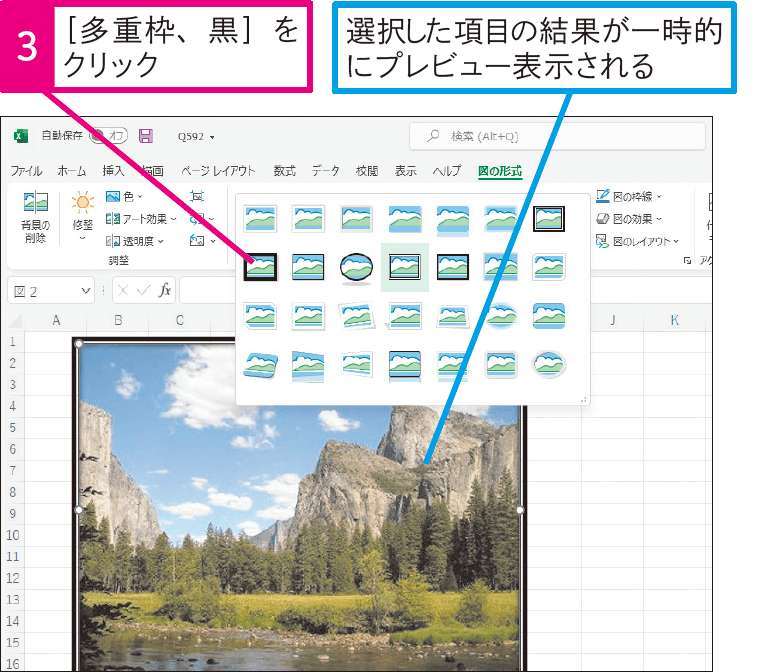
Task: Click the picture styles dialog launcher
Action: (x=688, y=261)
